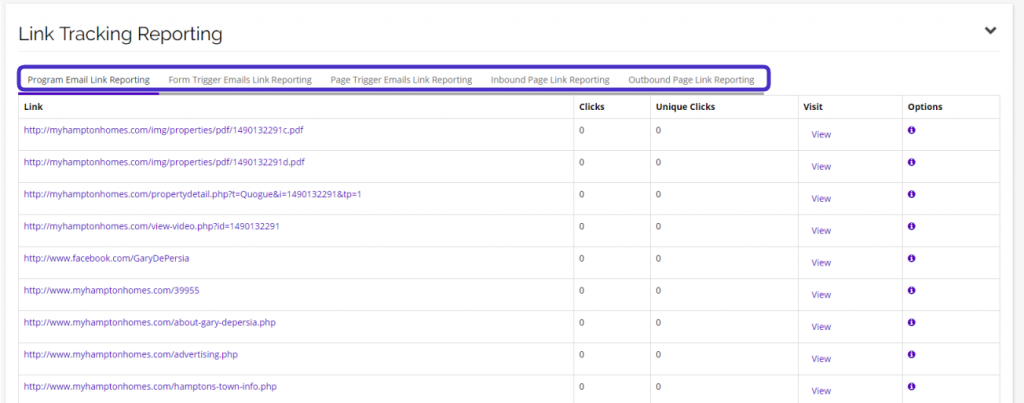Viewport: 1024px width, 403px height.
Task: Open the view-video.php link URL
Action: [x=152, y=226]
